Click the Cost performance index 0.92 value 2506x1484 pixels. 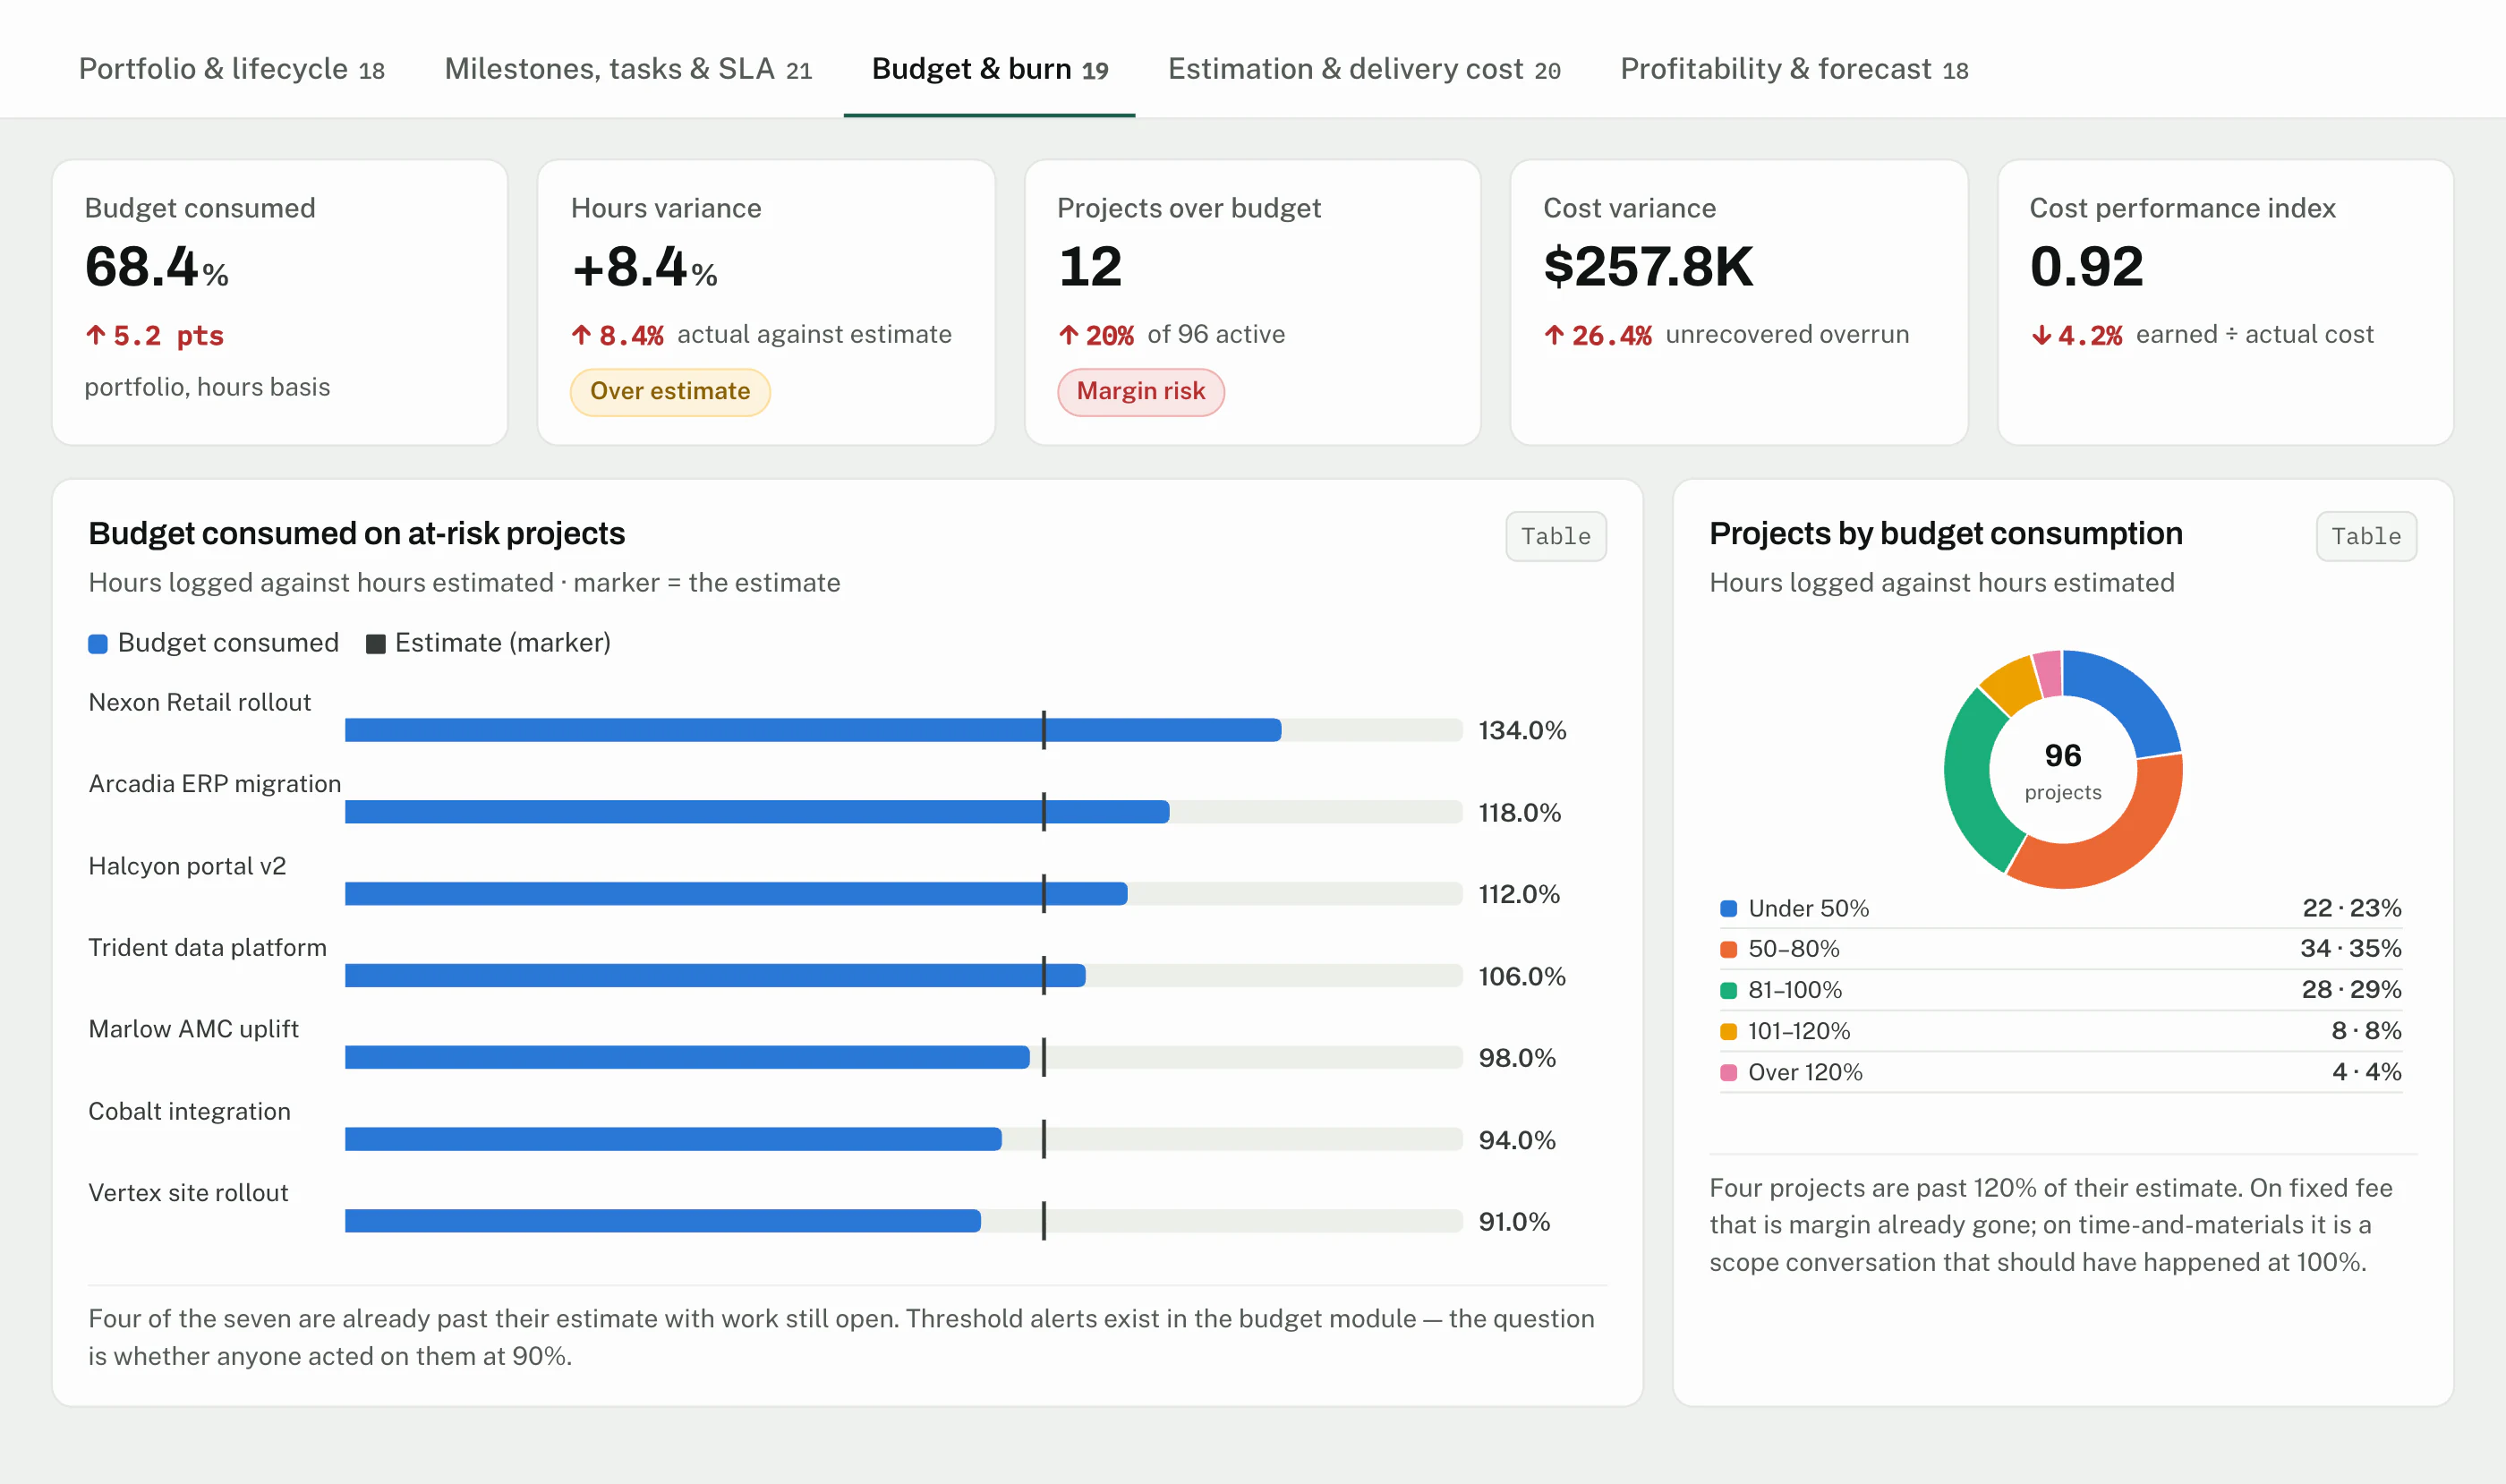[x=2086, y=267]
